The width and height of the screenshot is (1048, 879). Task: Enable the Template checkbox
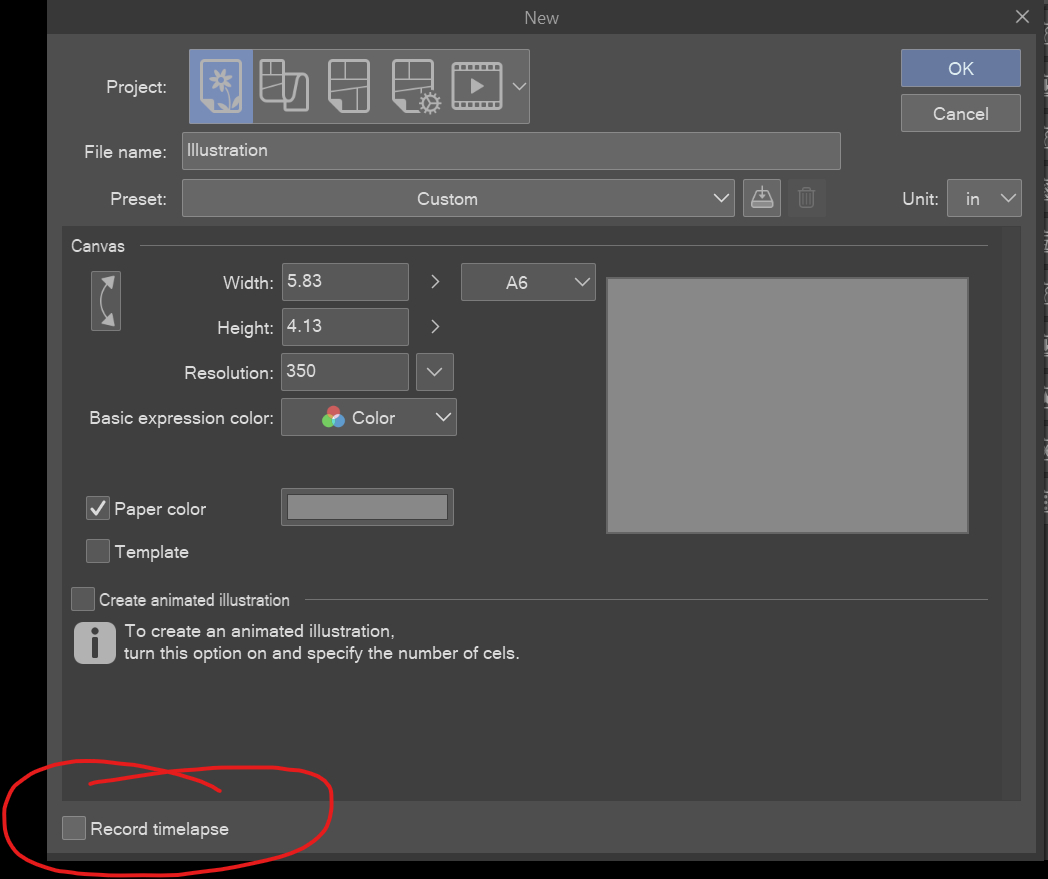click(98, 551)
